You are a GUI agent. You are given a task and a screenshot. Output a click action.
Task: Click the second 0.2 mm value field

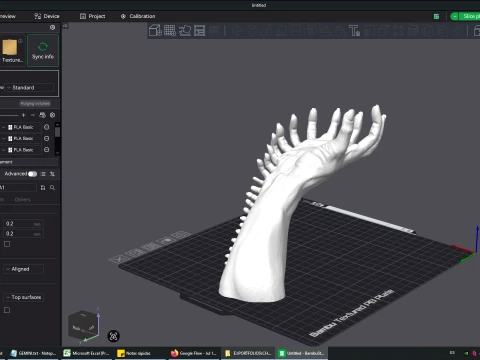tap(24, 234)
